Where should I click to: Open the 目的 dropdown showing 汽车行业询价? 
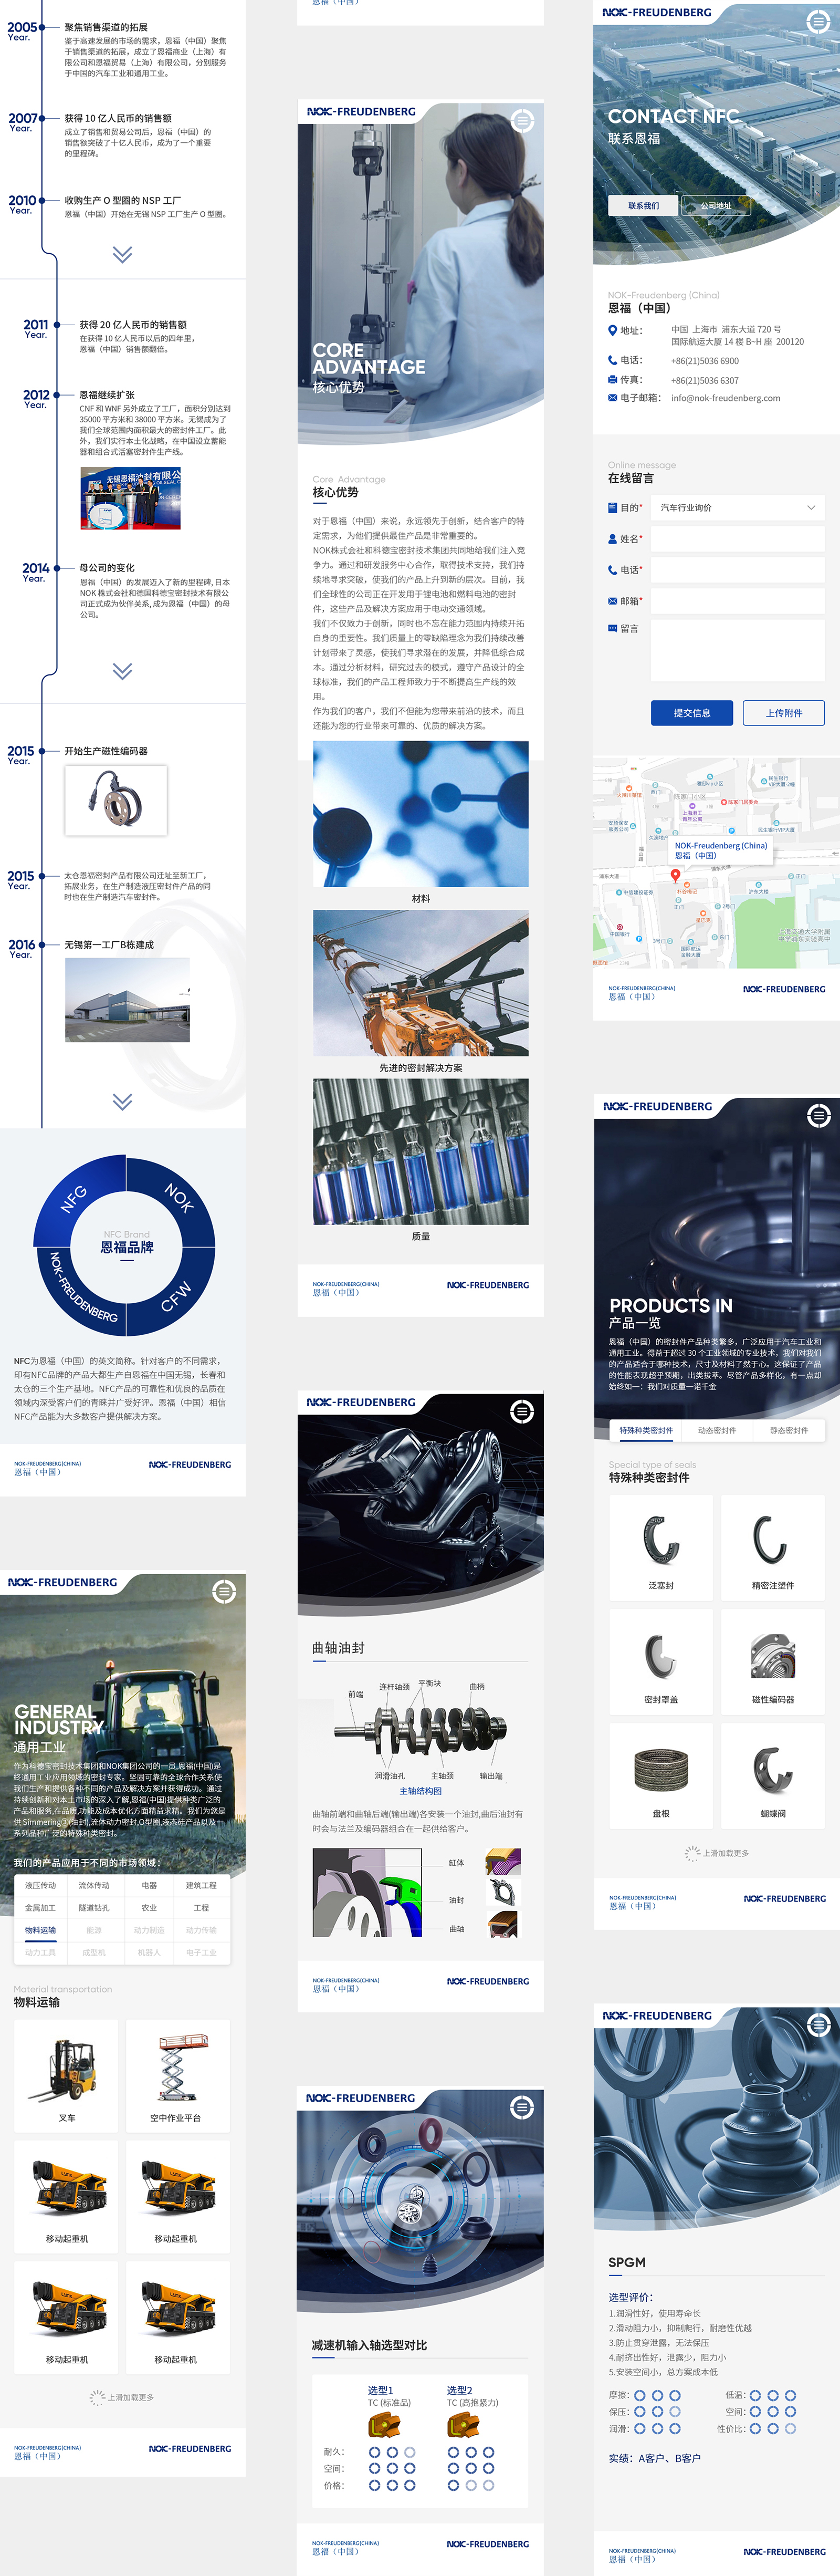[737, 508]
